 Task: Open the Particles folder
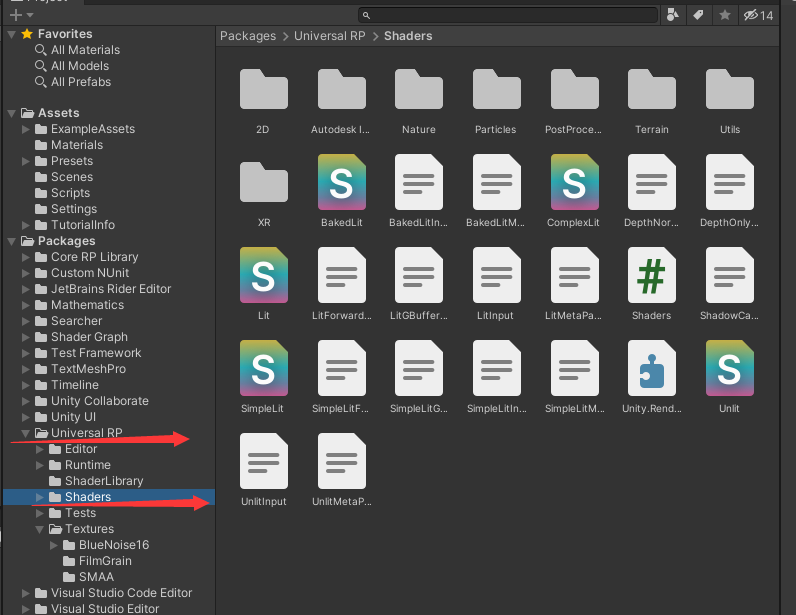coord(496,89)
